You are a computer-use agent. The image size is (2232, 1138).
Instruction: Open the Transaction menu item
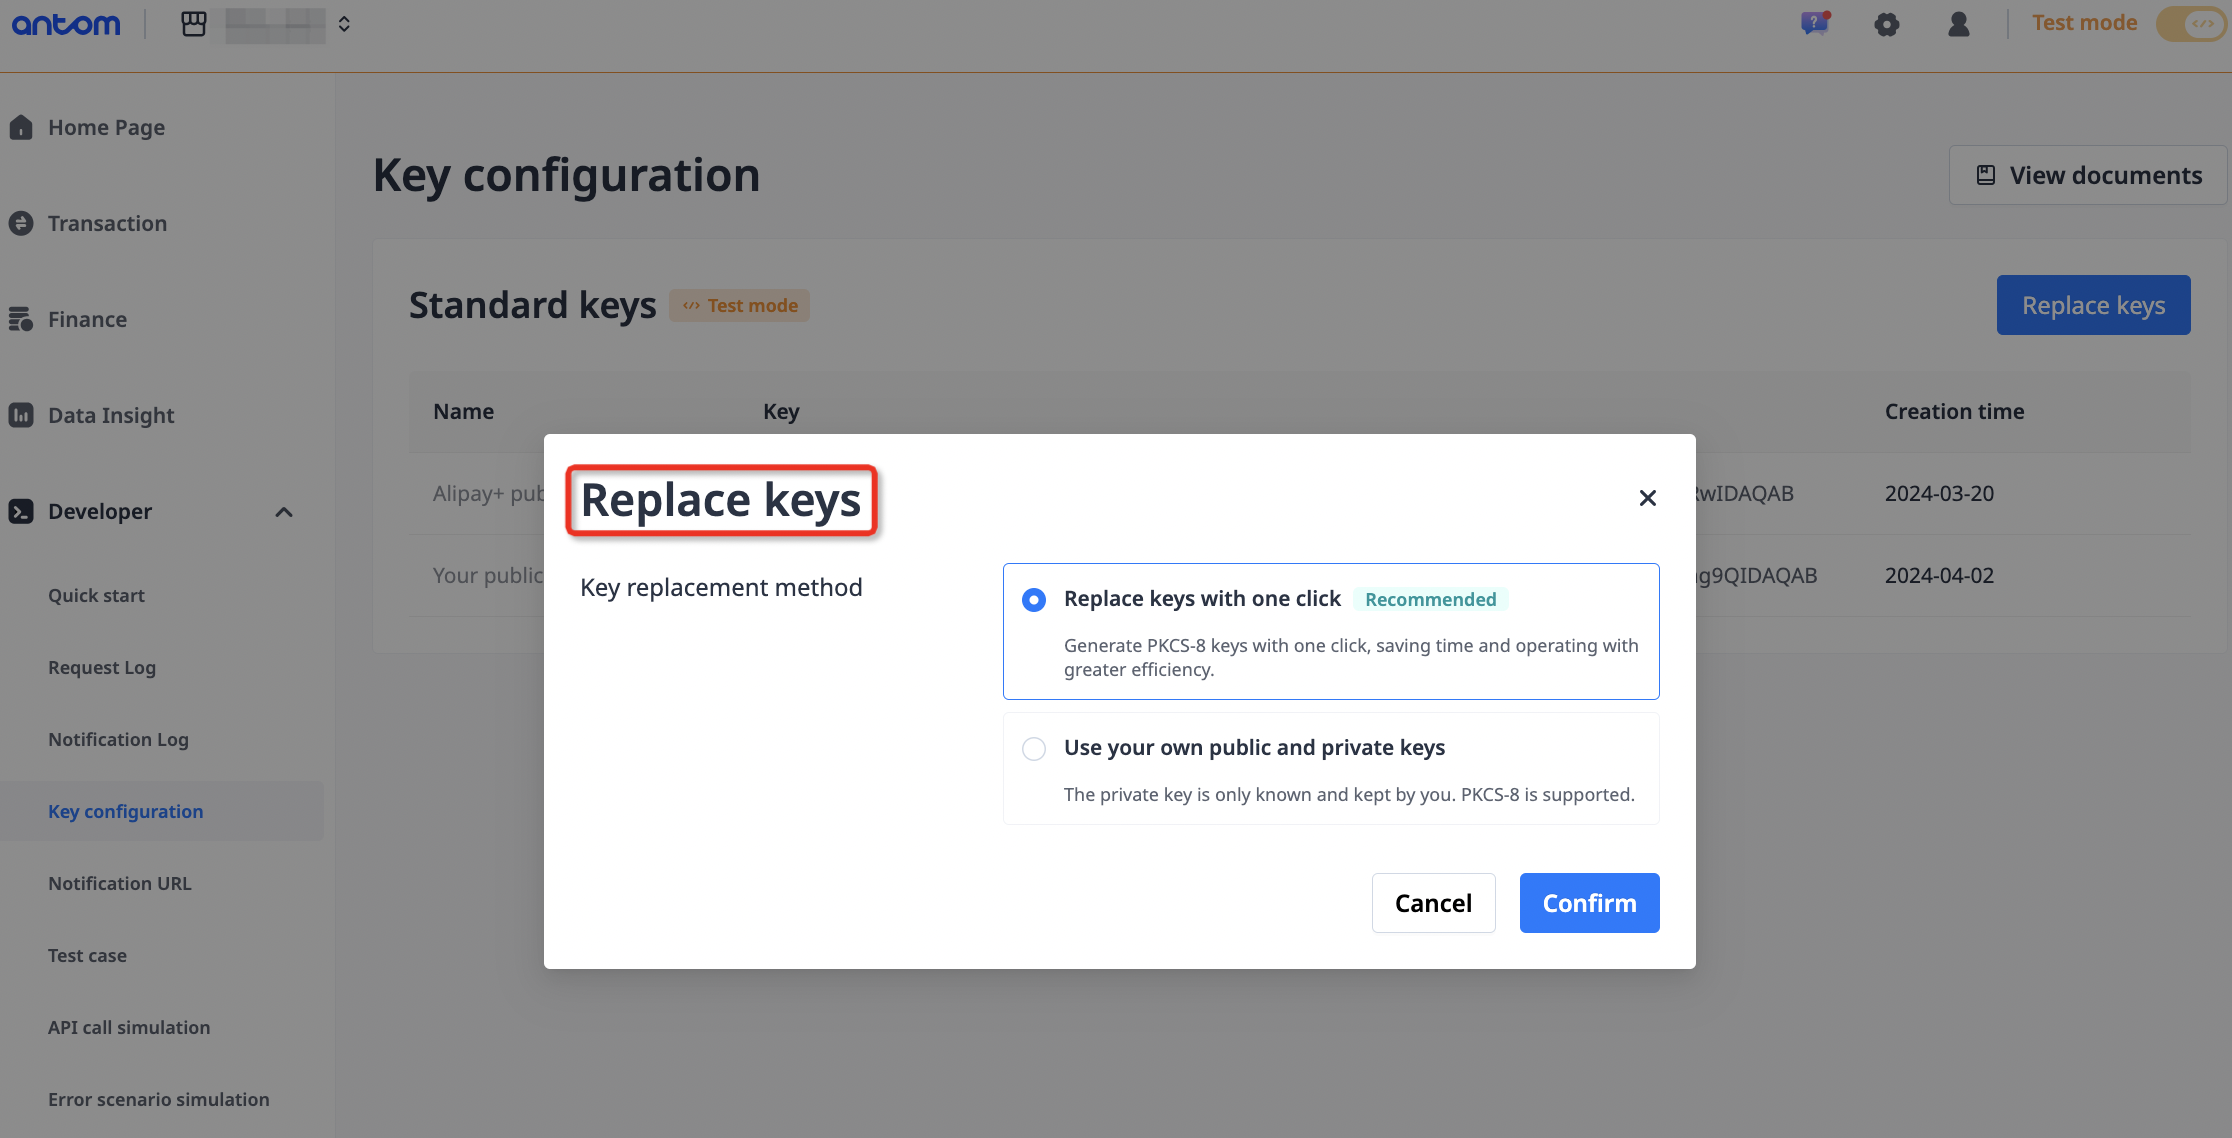(107, 223)
